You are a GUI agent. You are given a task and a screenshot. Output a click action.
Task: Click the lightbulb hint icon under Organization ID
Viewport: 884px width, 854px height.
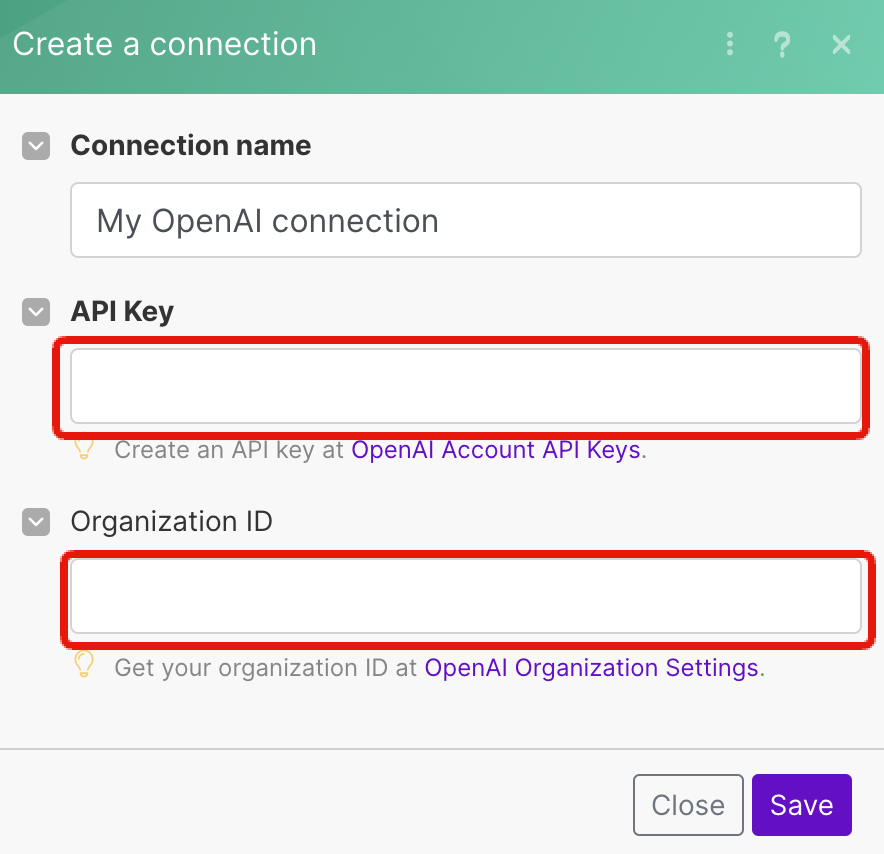84,665
